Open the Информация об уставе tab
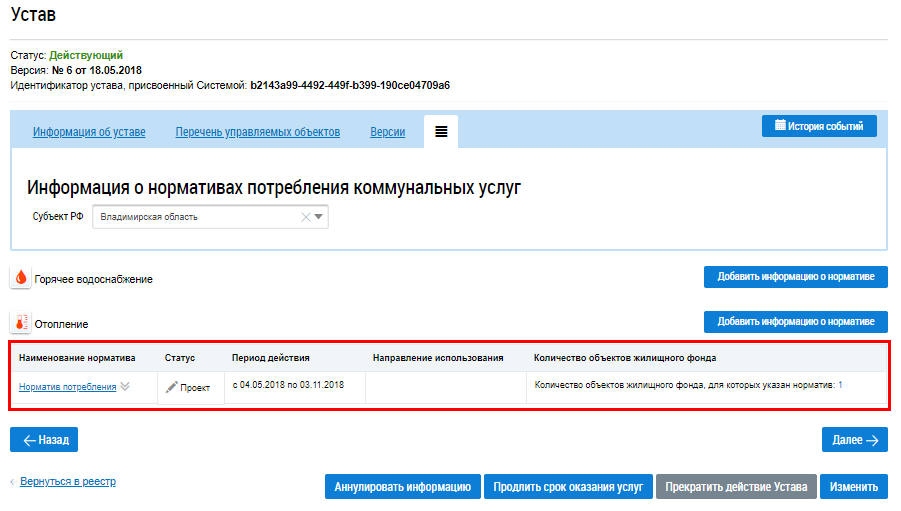This screenshot has width=901, height=511. (x=89, y=132)
